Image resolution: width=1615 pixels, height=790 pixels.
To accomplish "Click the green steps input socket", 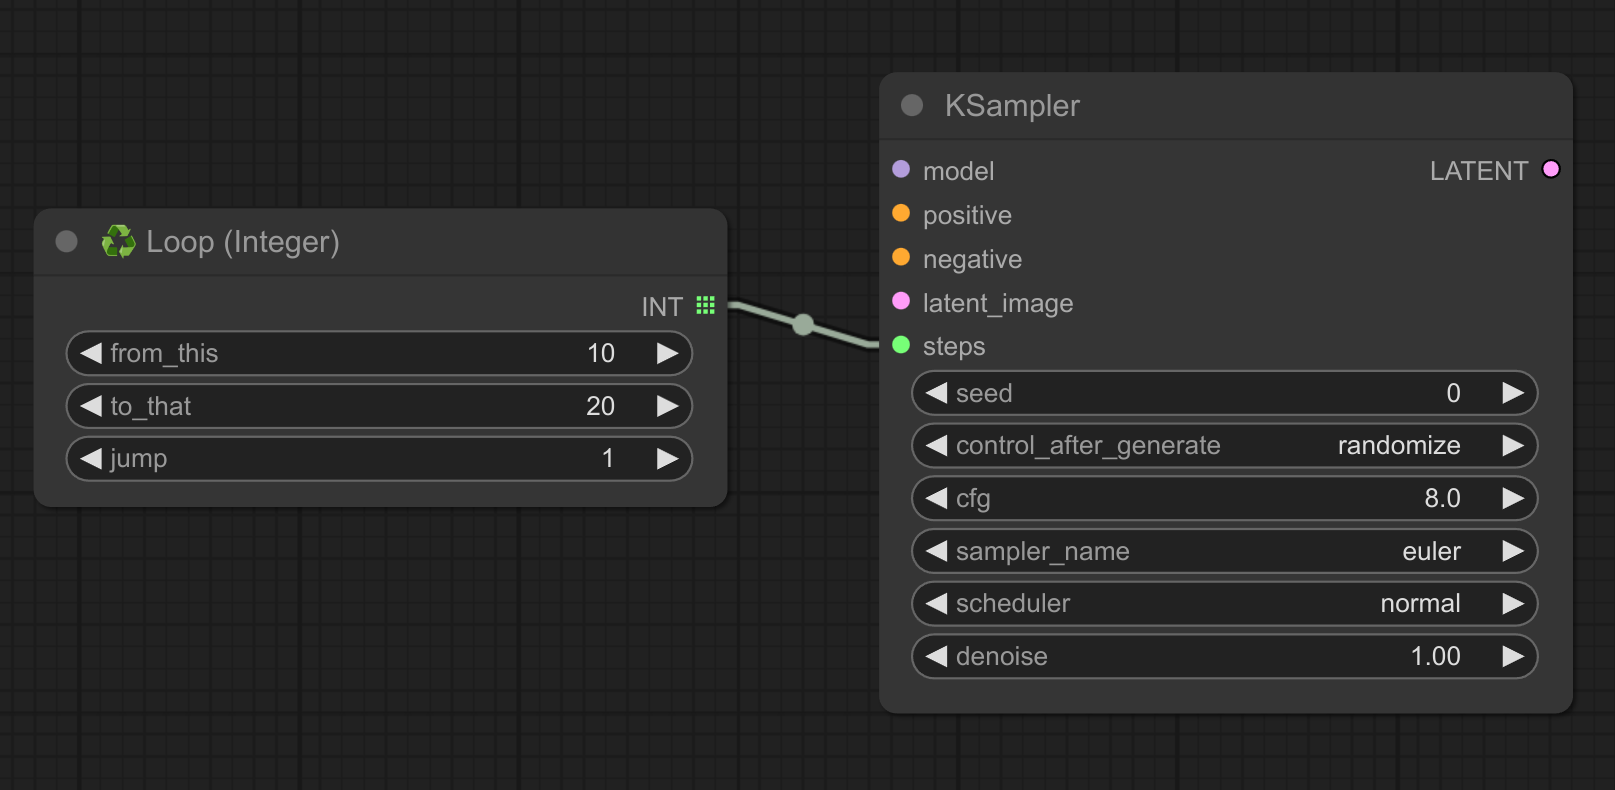I will click(x=901, y=345).
